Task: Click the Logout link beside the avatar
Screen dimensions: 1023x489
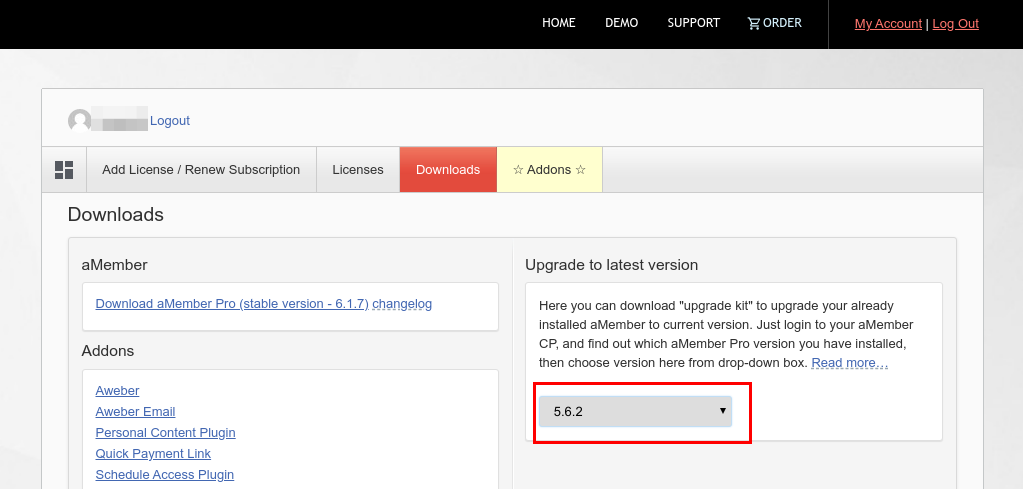Action: coord(170,121)
